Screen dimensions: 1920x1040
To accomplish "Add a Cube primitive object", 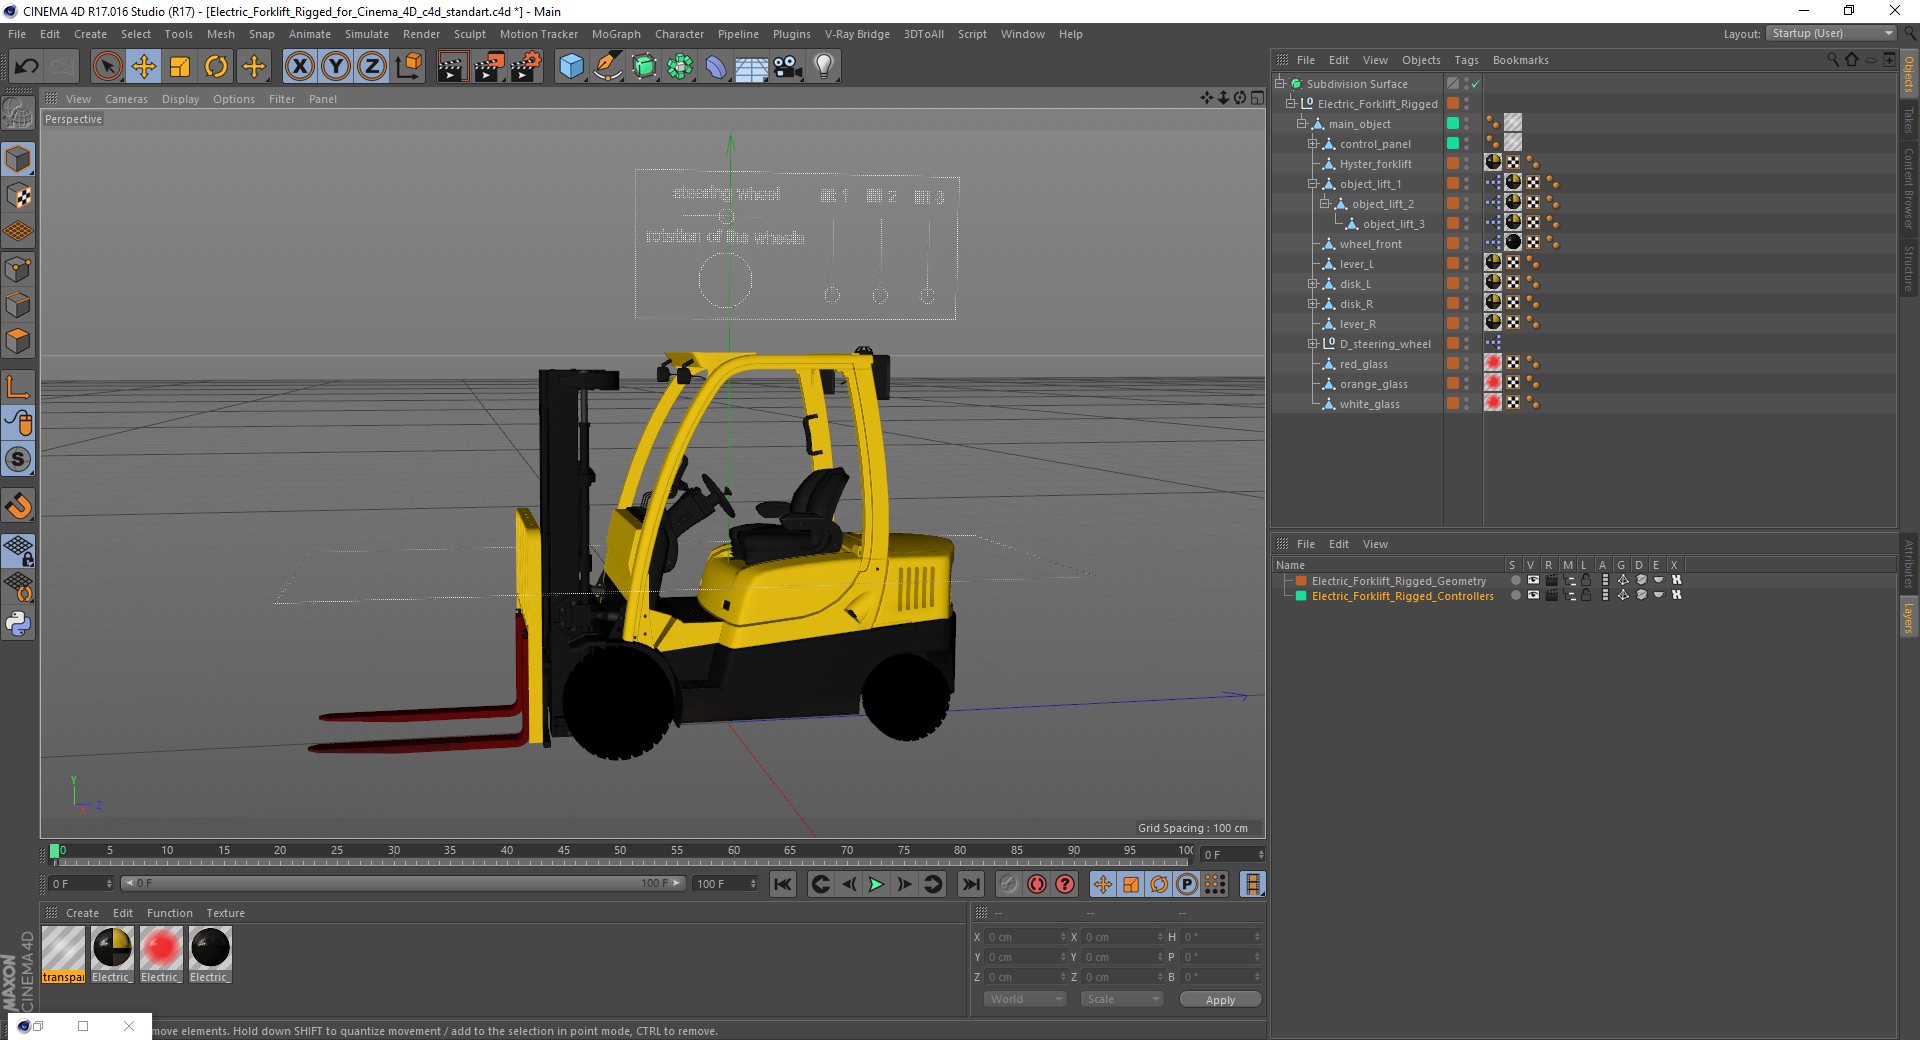I will (x=571, y=66).
